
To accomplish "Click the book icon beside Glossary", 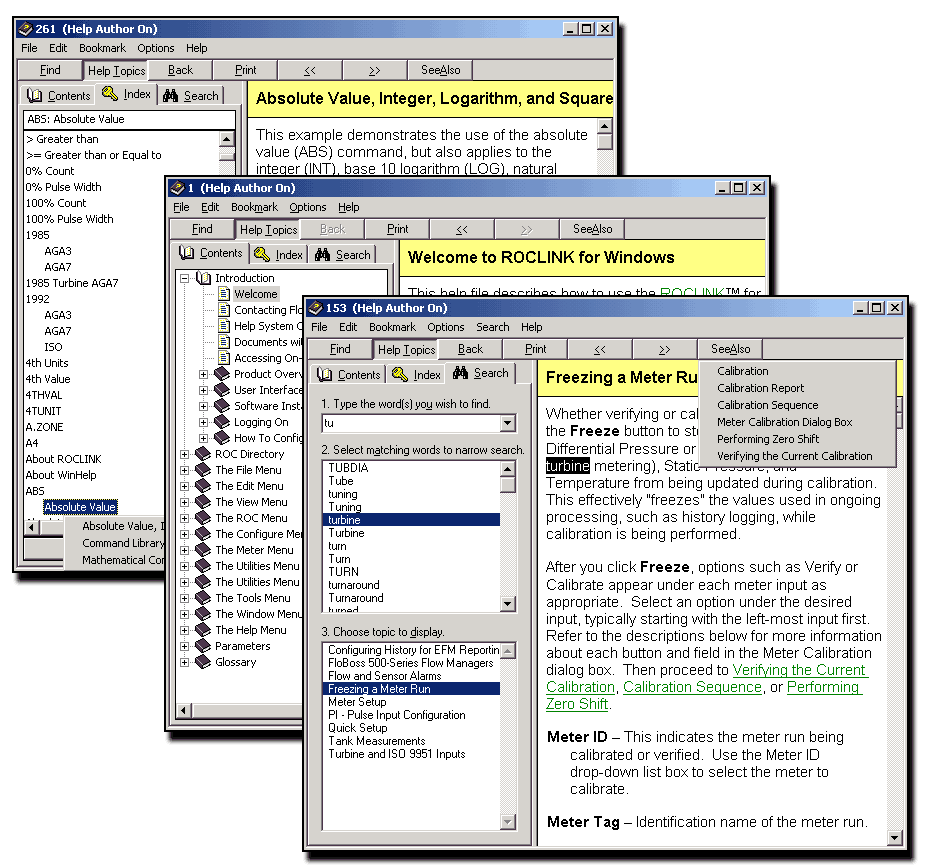I will (x=203, y=662).
